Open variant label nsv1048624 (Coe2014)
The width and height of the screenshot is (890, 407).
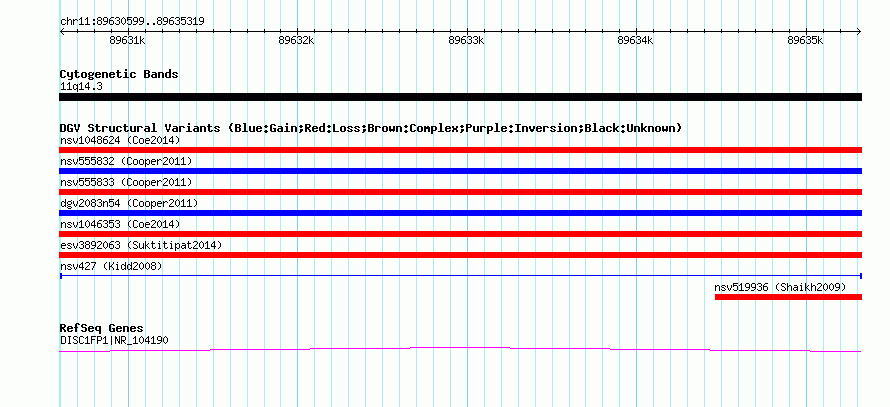pos(120,140)
